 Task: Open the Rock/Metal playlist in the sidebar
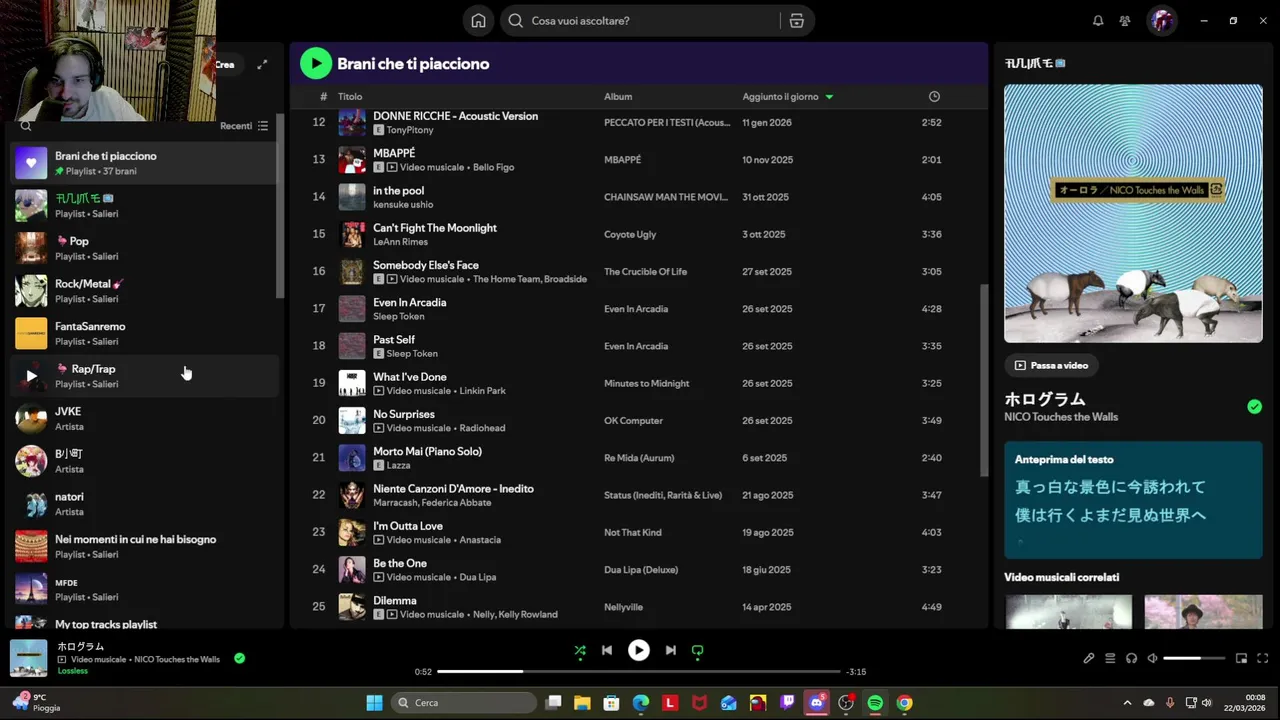(145, 291)
